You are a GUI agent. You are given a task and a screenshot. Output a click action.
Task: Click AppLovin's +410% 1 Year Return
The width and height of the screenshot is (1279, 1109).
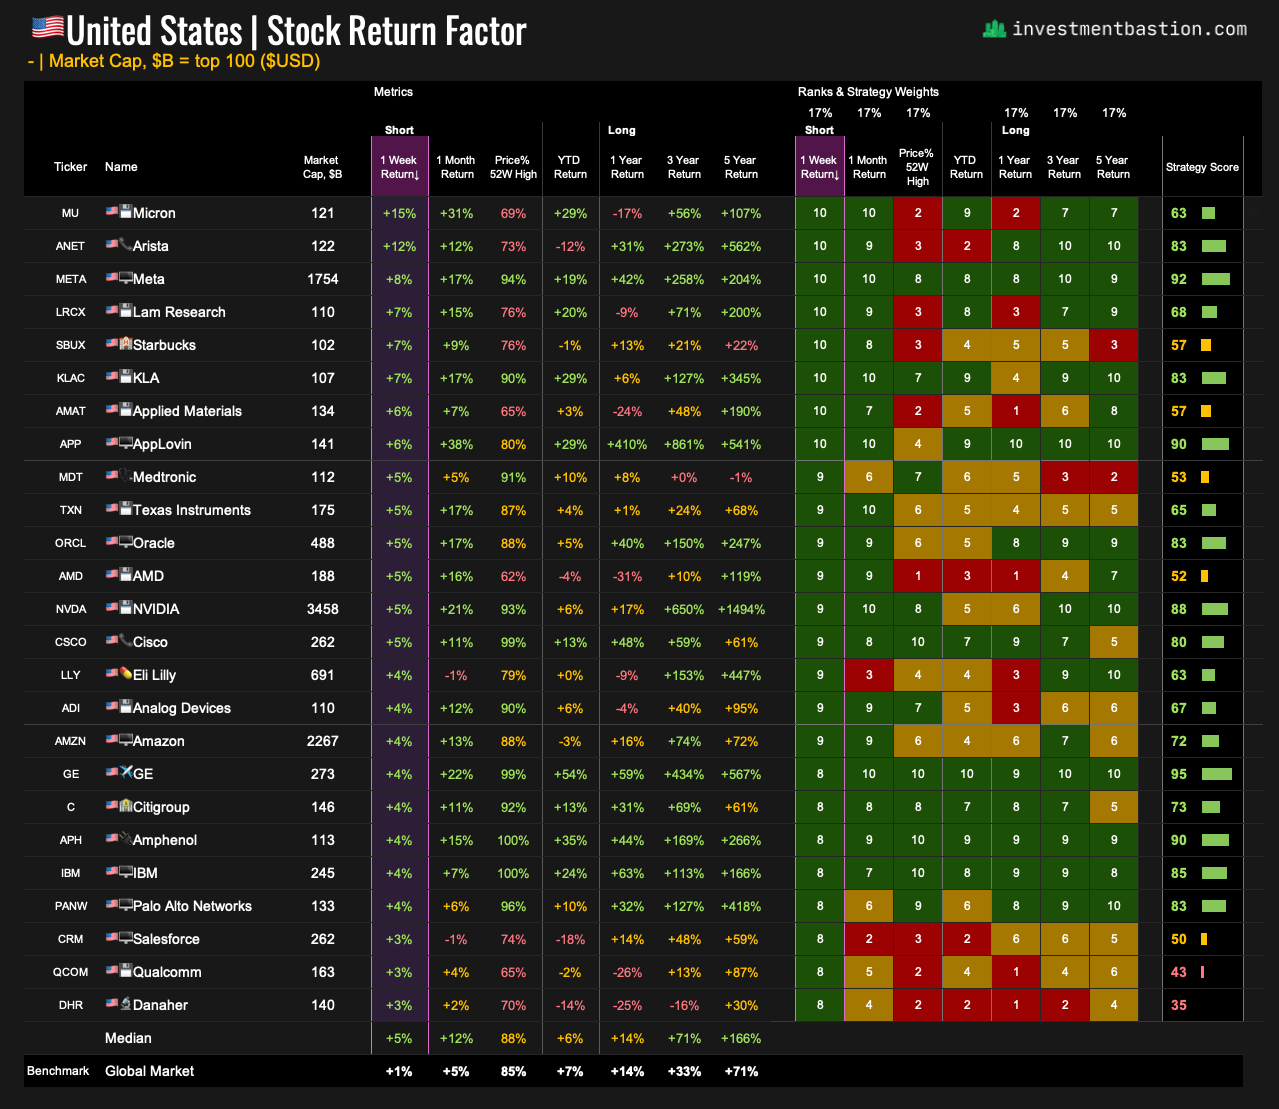627,444
